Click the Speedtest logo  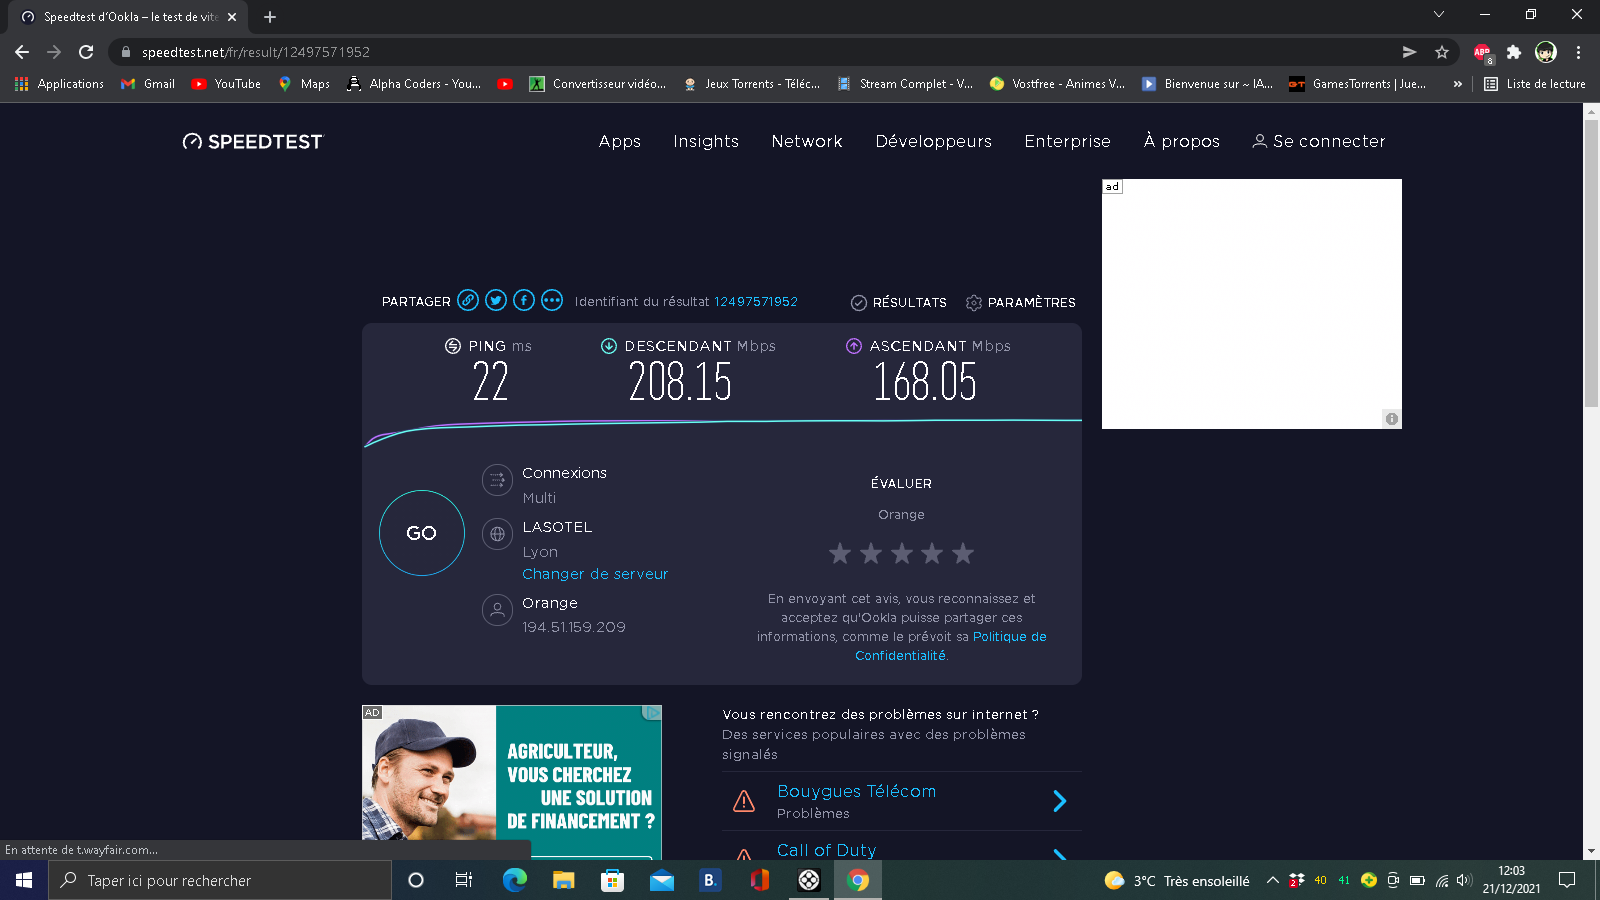click(253, 142)
